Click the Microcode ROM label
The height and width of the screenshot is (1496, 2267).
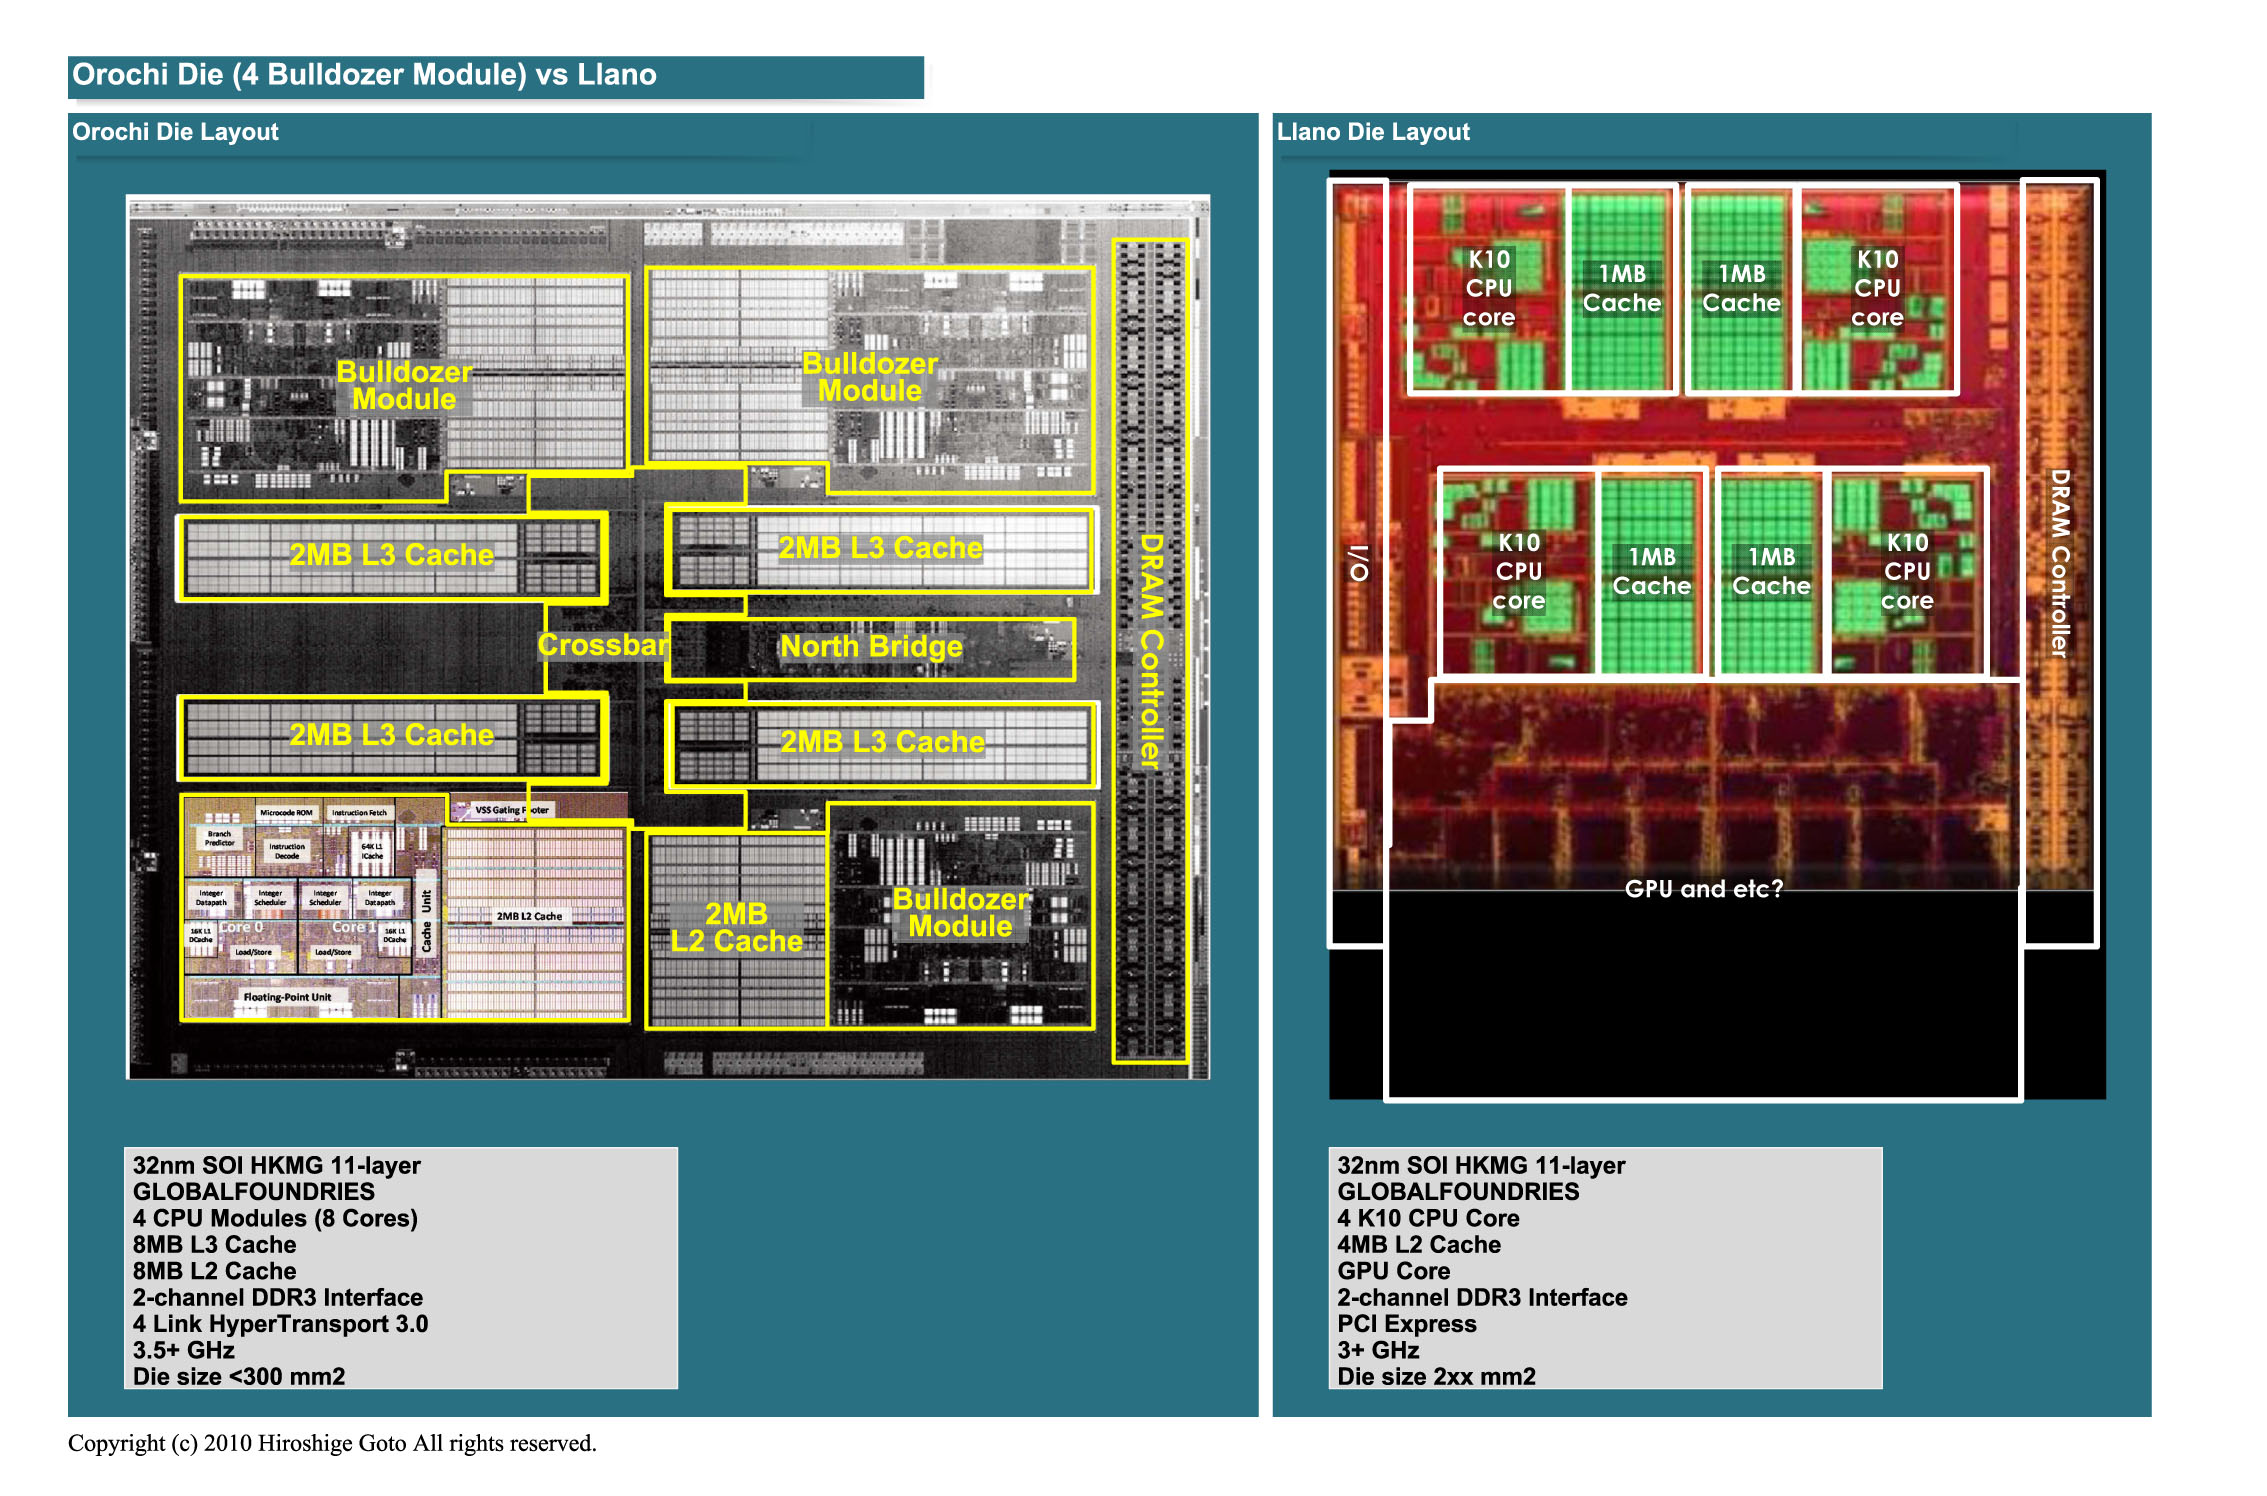point(286,813)
